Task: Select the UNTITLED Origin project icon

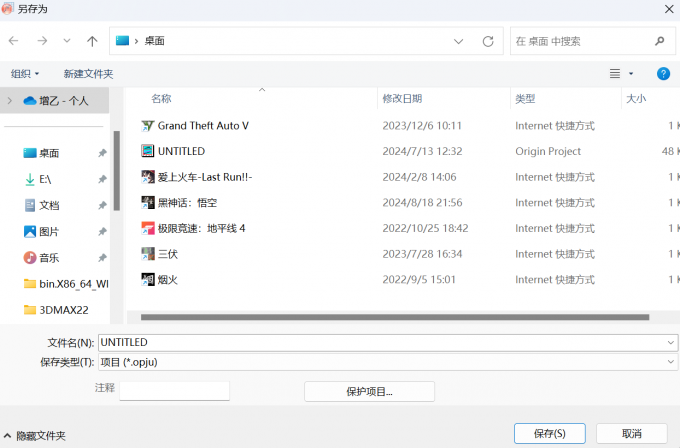Action: pos(148,151)
